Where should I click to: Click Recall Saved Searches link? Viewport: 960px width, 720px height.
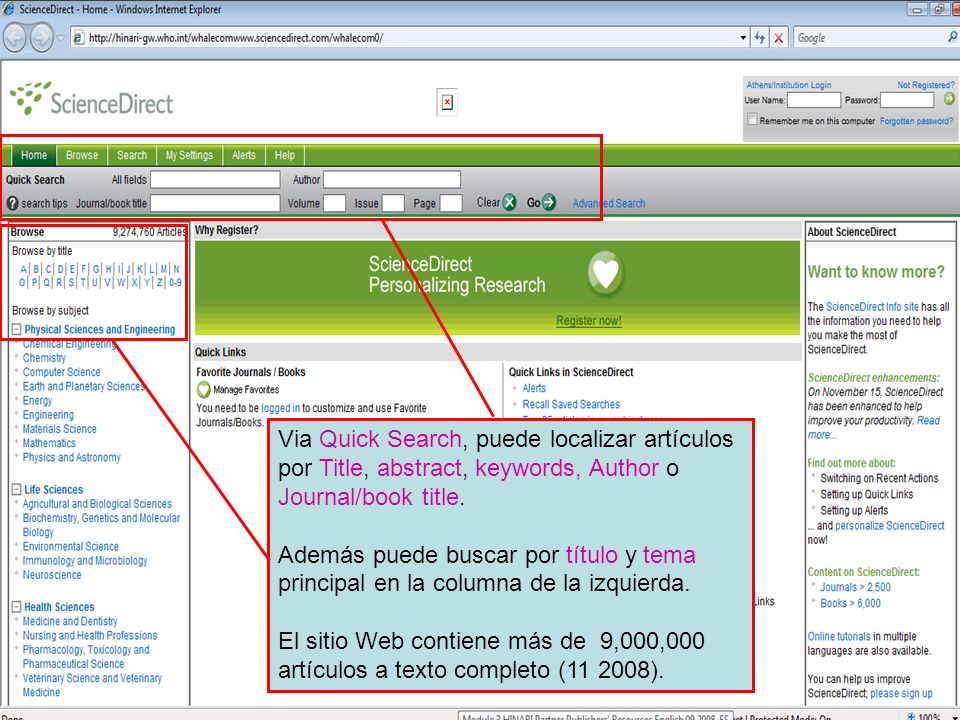(571, 404)
